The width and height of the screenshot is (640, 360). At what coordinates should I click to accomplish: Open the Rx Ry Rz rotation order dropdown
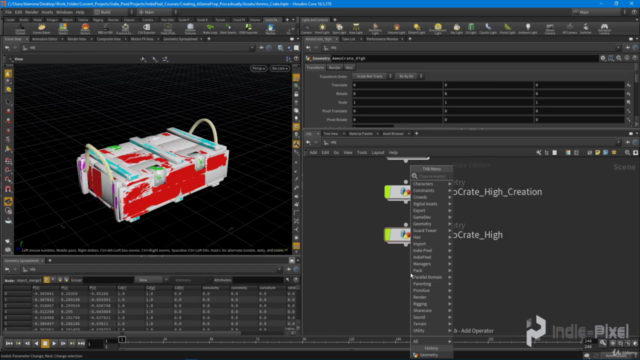click(x=409, y=76)
